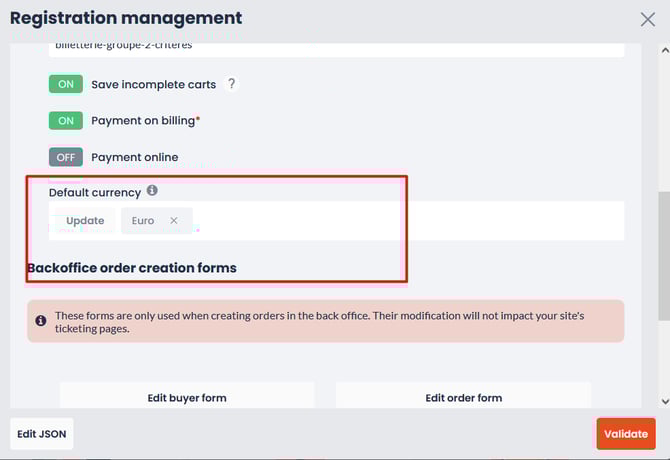Close the Registration management dialog
This screenshot has height=460, width=670.
click(x=648, y=19)
